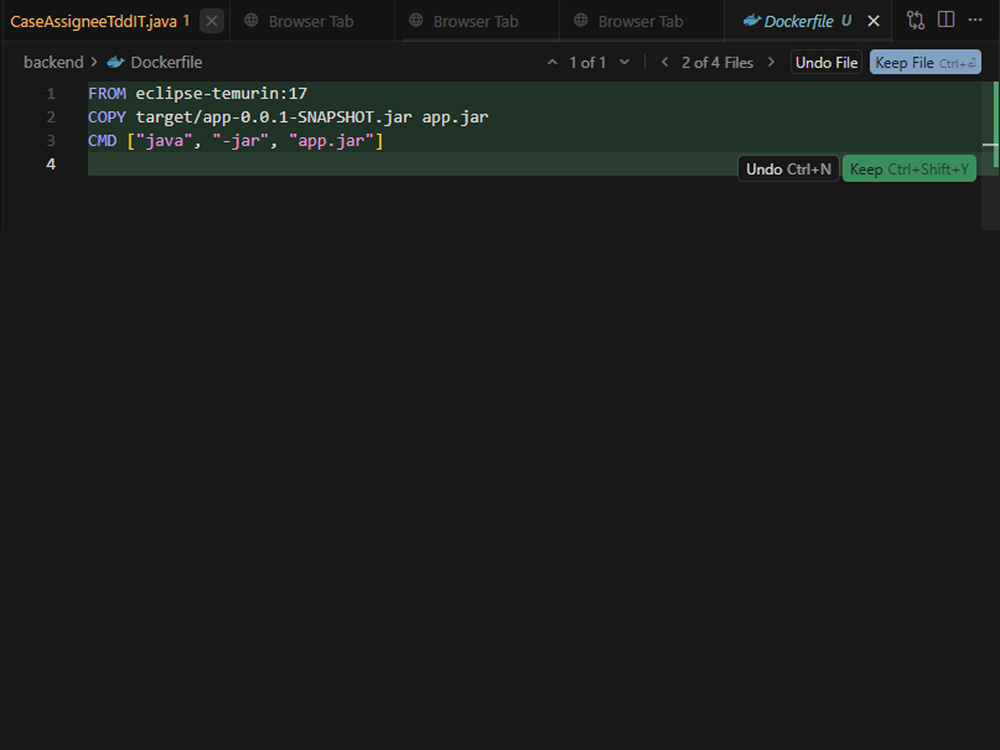Click the globe icon on third Browser Tab
This screenshot has width=1000, height=750.
click(580, 20)
